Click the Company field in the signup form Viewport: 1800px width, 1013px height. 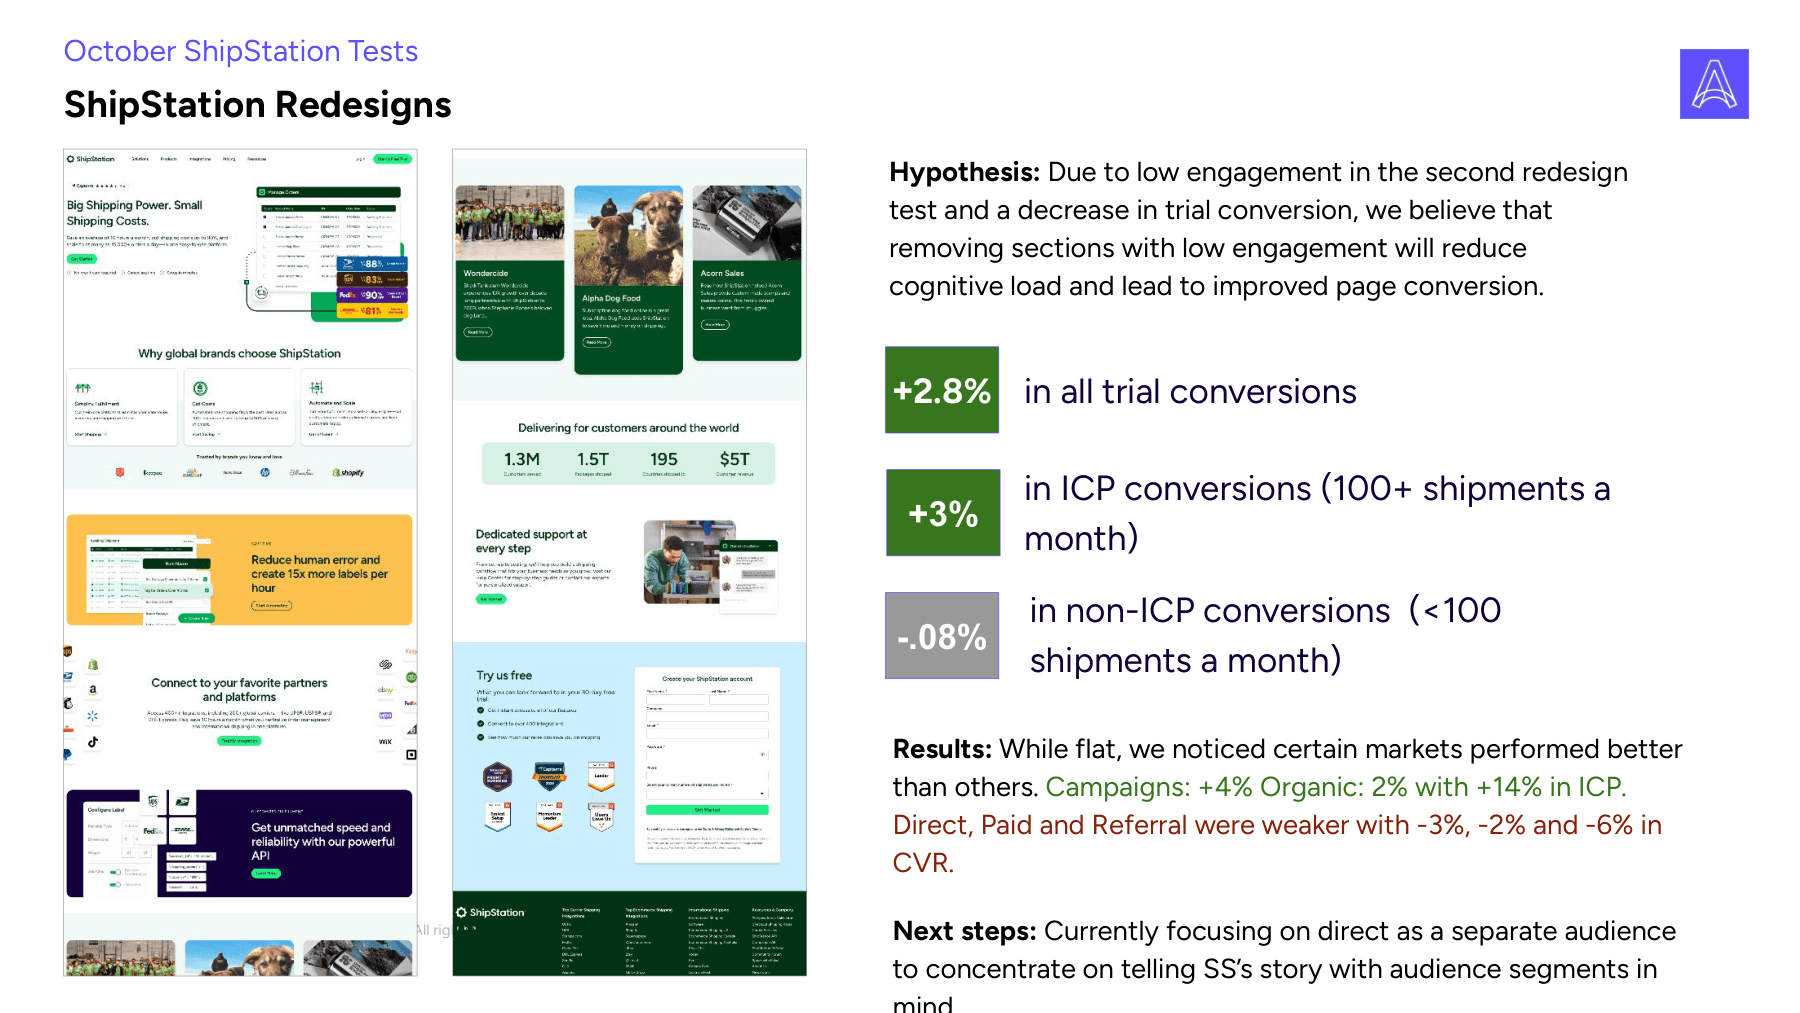(x=707, y=716)
